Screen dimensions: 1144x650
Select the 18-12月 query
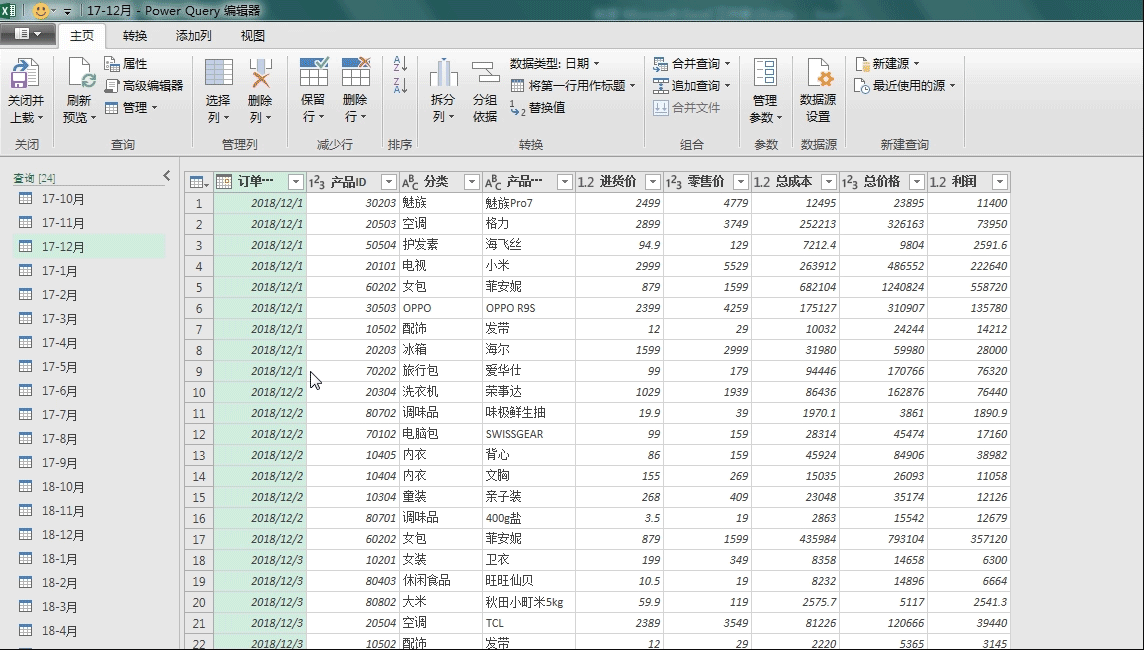coord(90,535)
